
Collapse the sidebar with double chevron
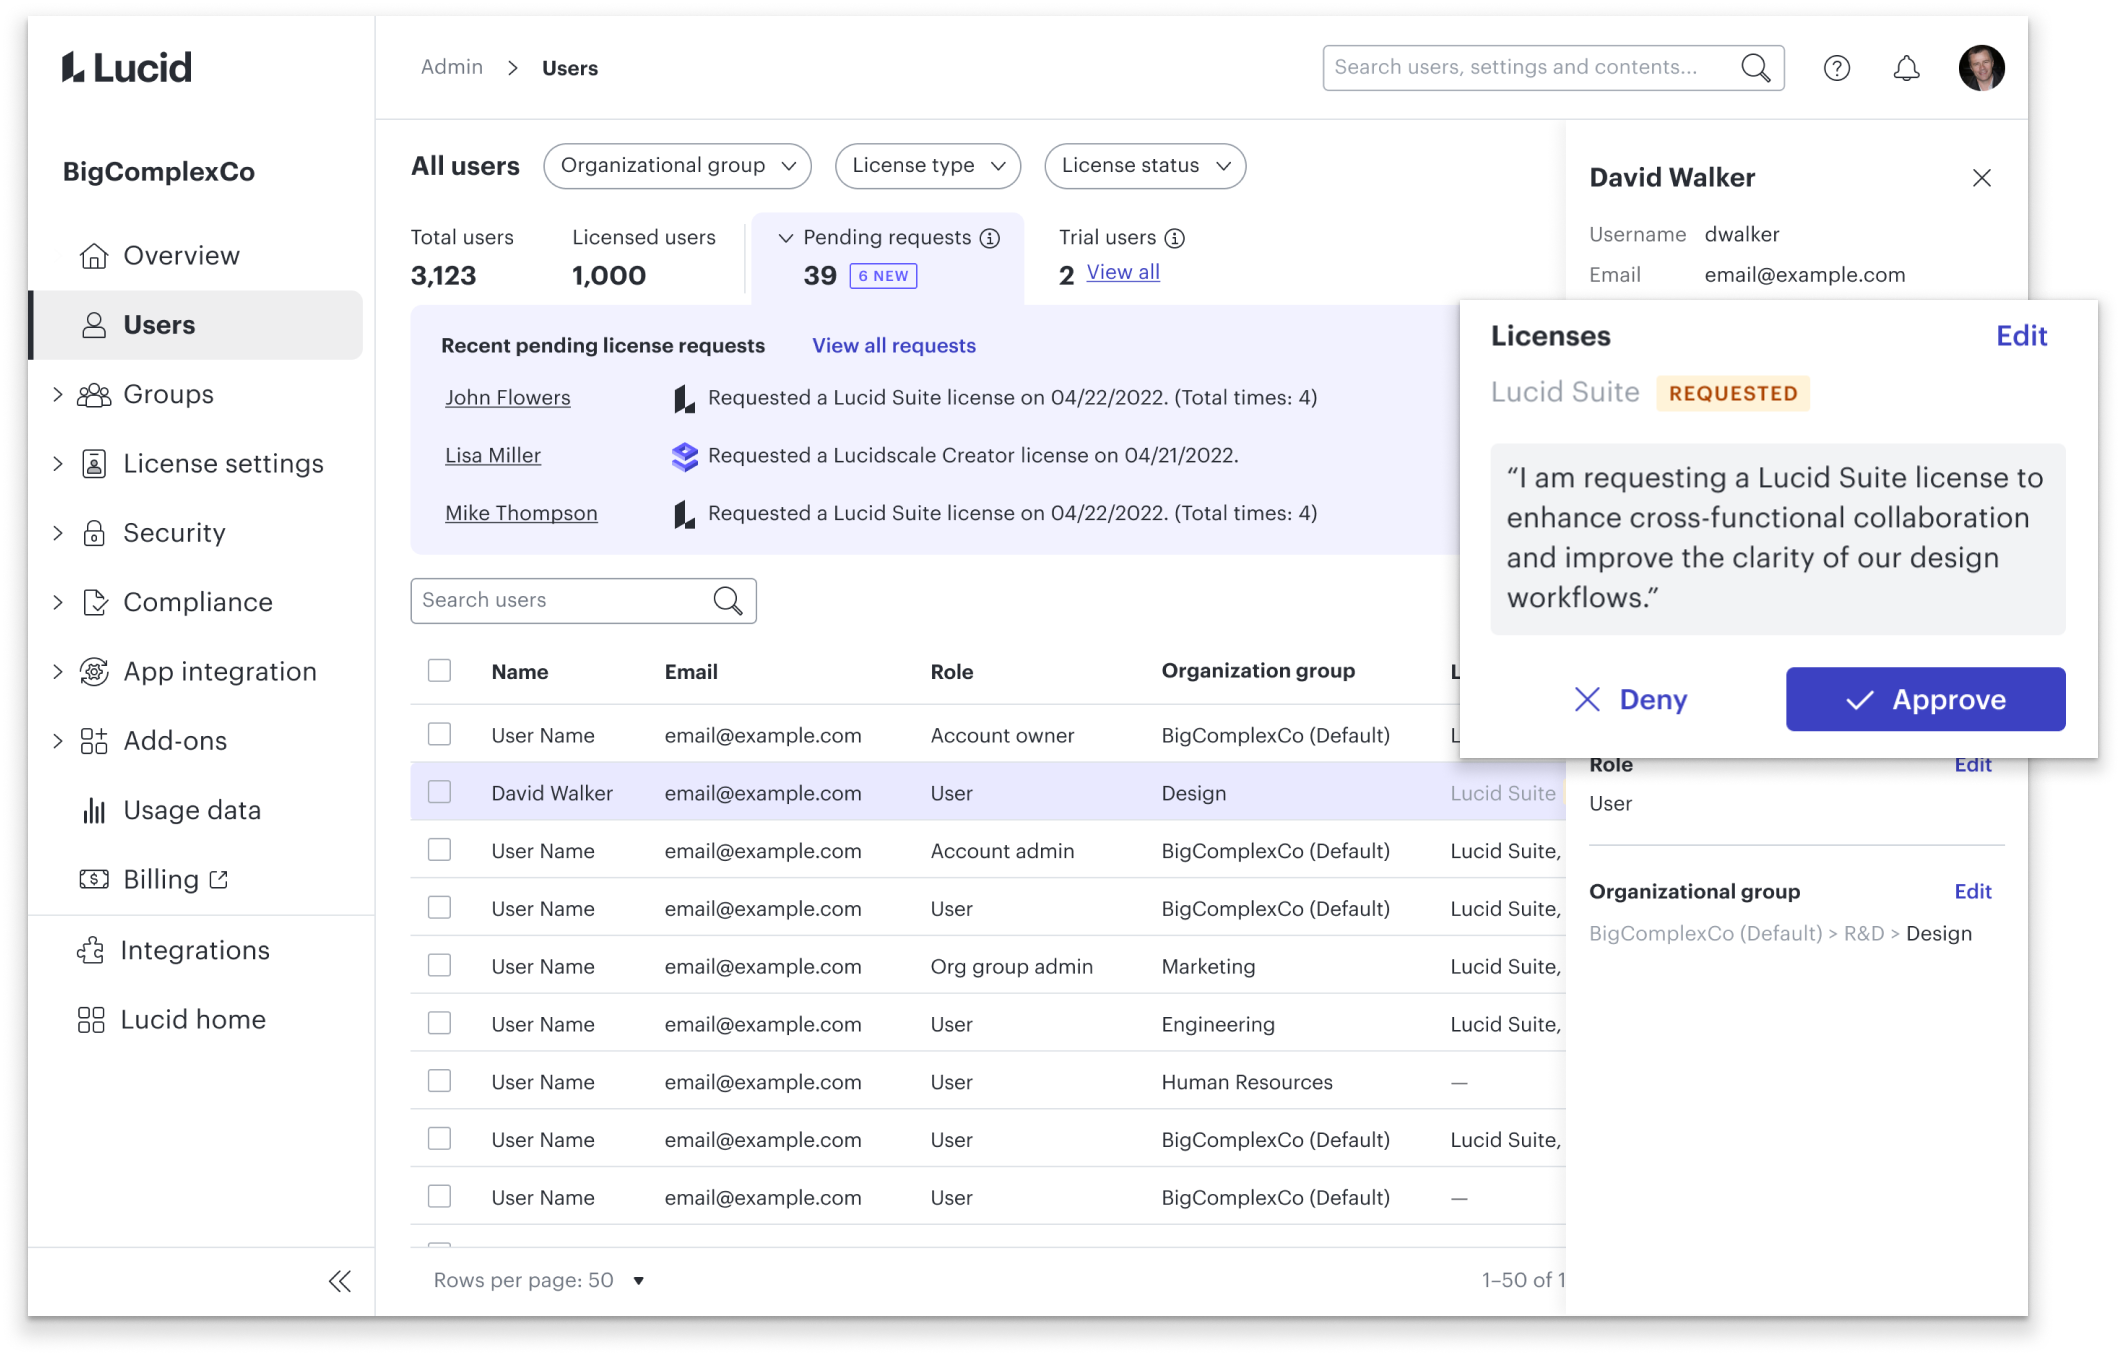point(340,1281)
